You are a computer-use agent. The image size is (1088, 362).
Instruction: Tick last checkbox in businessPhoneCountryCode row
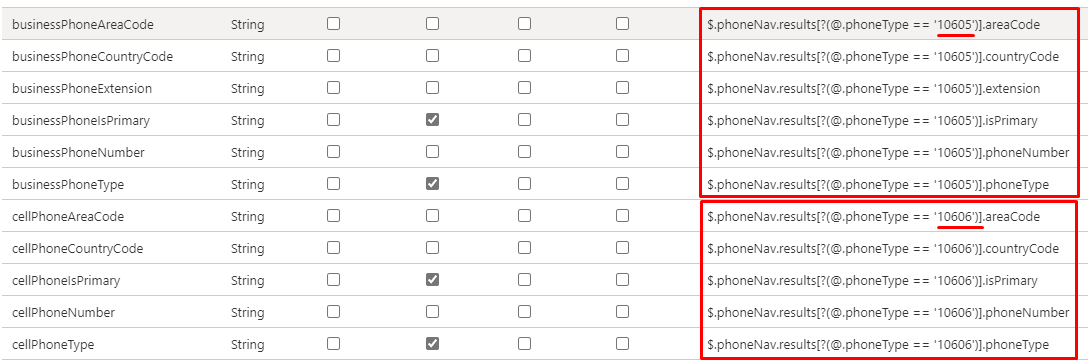click(622, 56)
